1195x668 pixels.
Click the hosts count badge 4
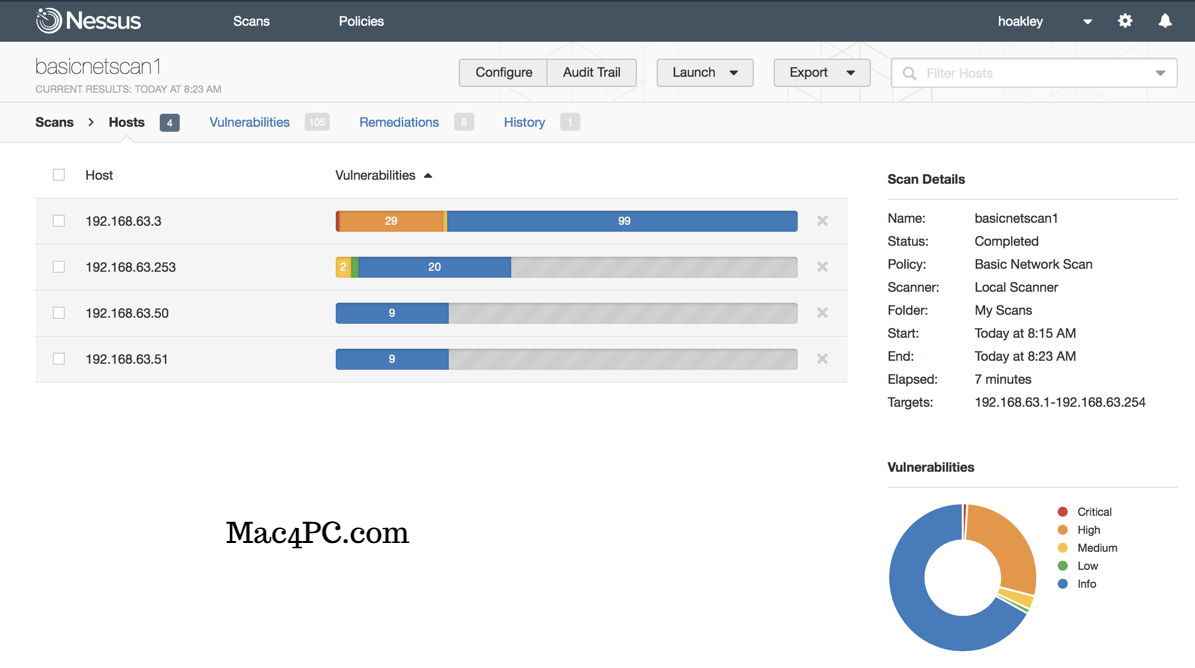pos(169,122)
